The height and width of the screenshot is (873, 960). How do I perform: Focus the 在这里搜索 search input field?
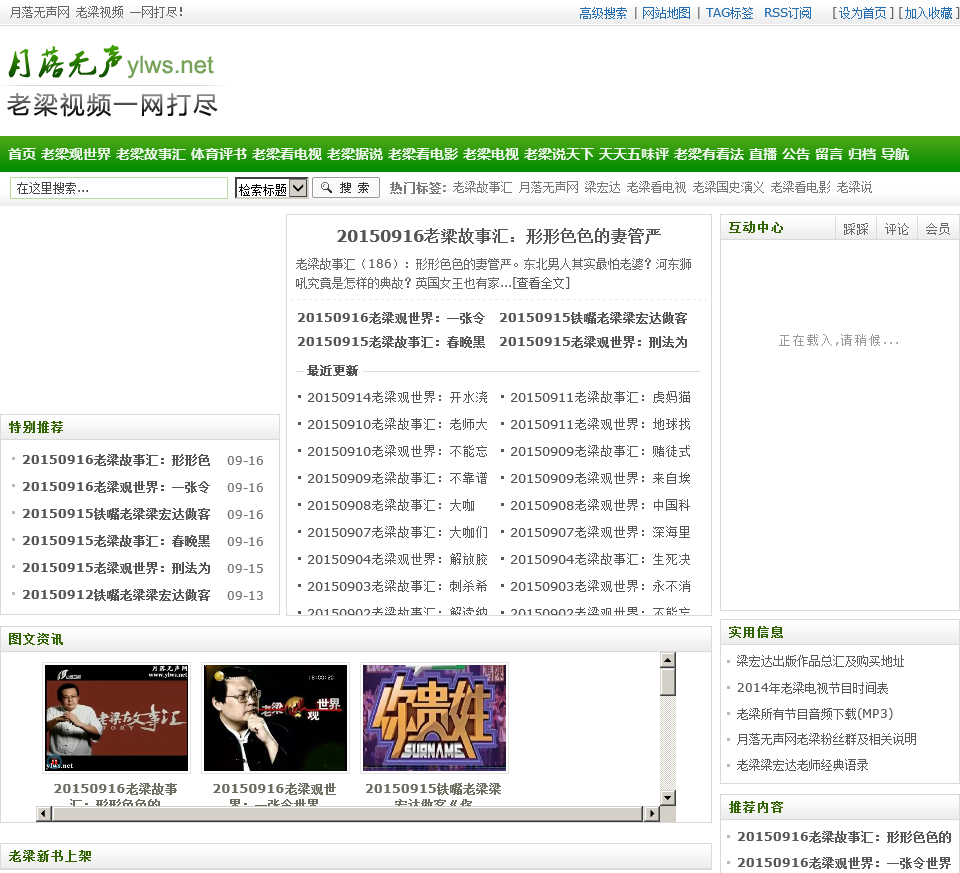click(x=119, y=188)
